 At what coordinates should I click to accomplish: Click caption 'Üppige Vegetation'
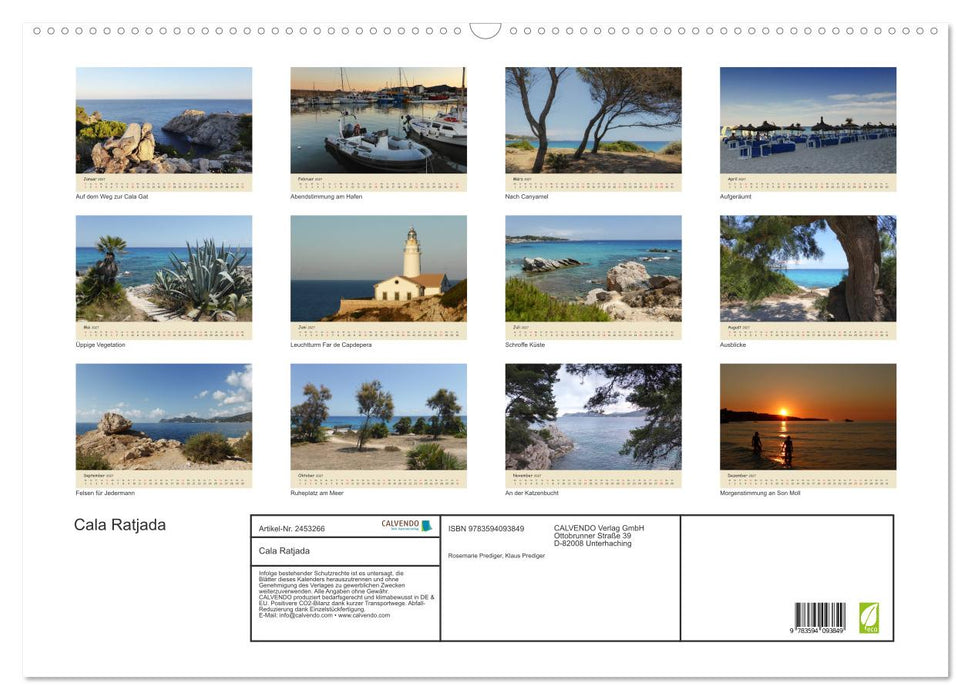pos(100,345)
